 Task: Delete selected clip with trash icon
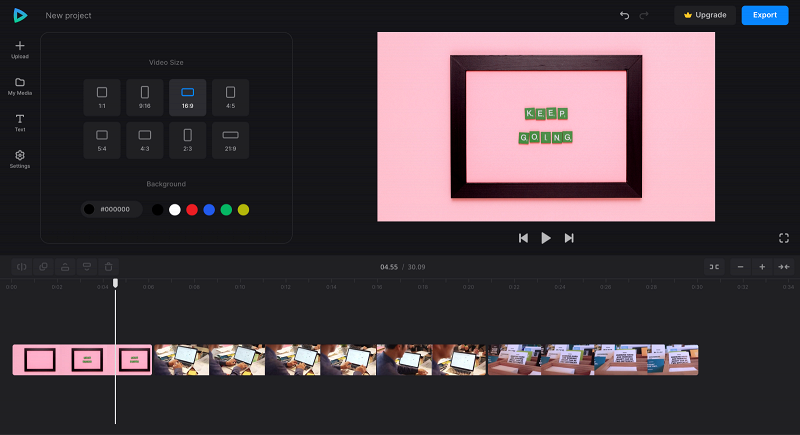108,267
